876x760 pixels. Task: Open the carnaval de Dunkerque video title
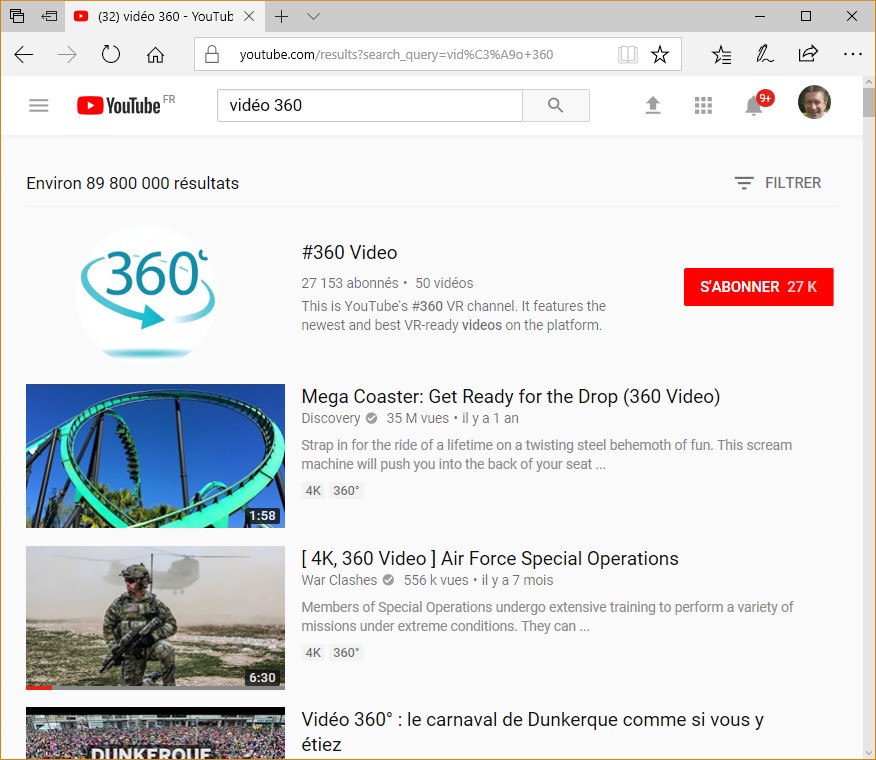tap(532, 732)
